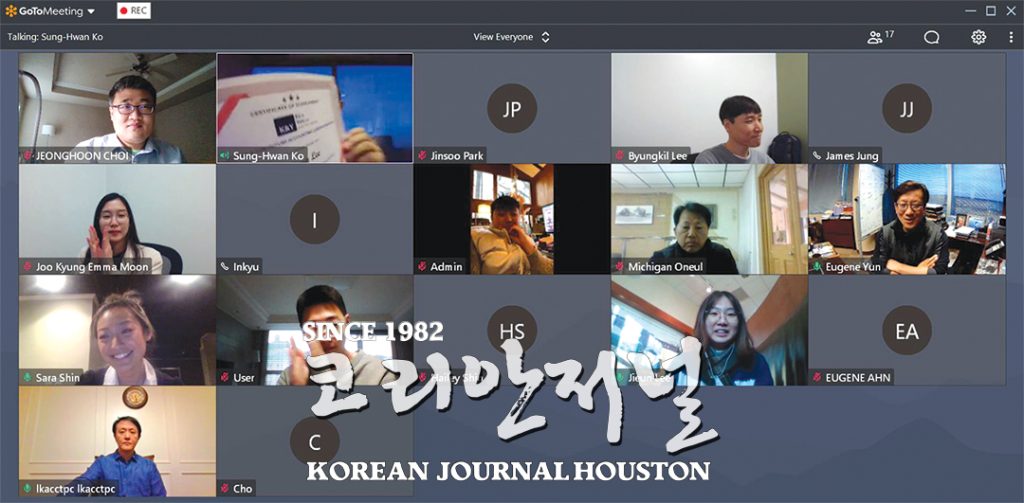Select Joo Kyung Emma Moon's video tile

(x=117, y=219)
